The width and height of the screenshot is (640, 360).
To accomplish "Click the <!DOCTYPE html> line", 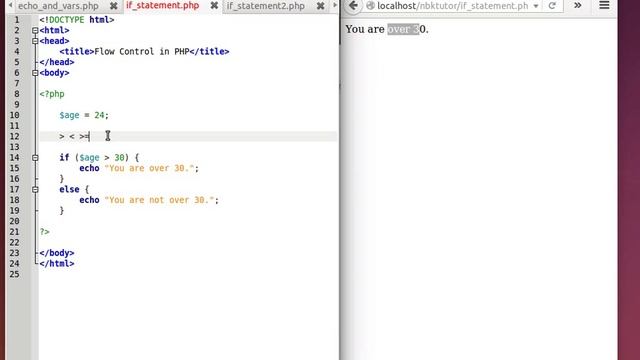I will pos(77,20).
